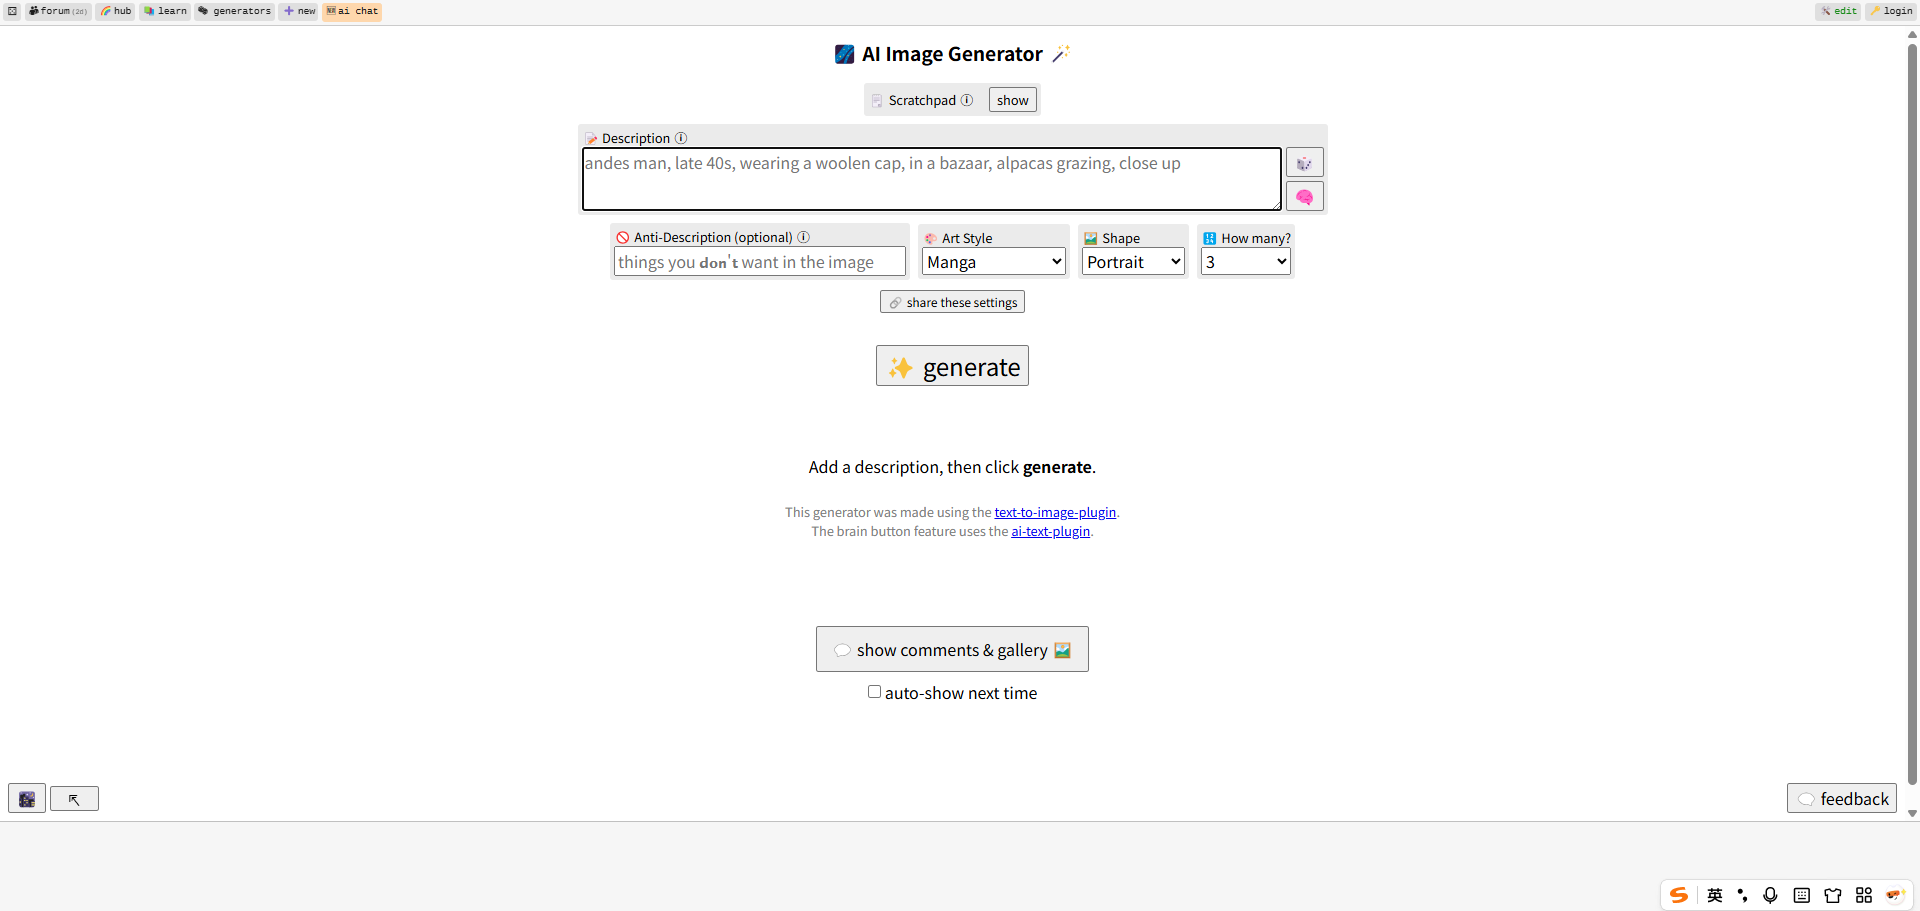Enable the auto-show next time checkbox
This screenshot has width=1920, height=911.
point(875,691)
